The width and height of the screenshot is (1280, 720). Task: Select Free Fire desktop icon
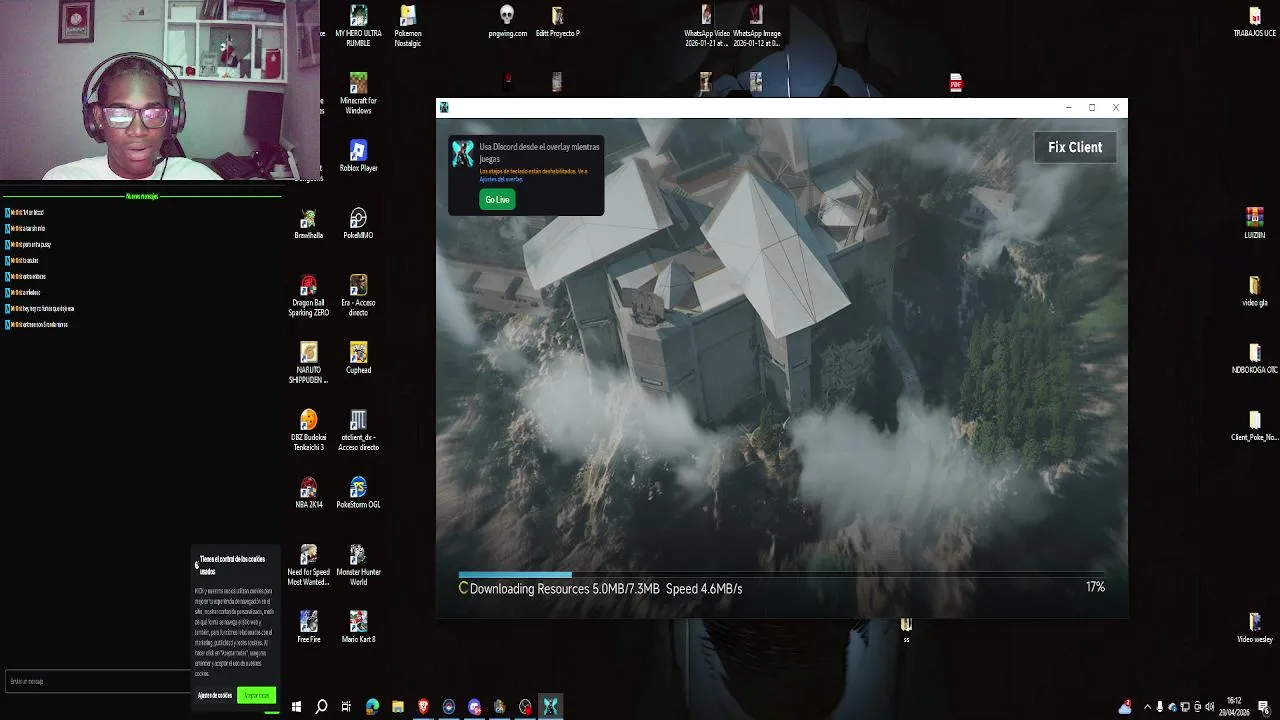click(x=308, y=627)
